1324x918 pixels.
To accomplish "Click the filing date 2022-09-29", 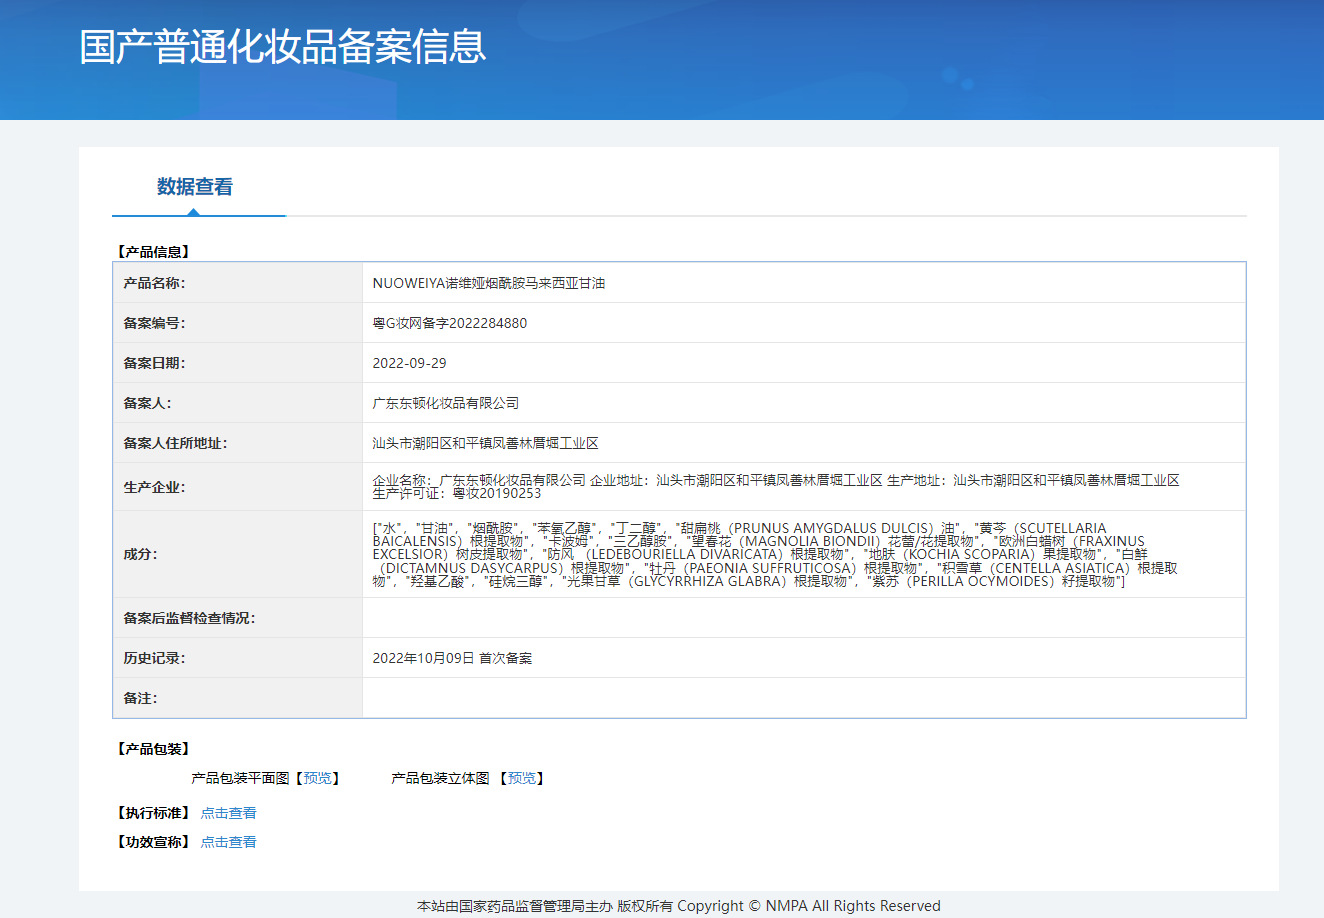I will 410,363.
